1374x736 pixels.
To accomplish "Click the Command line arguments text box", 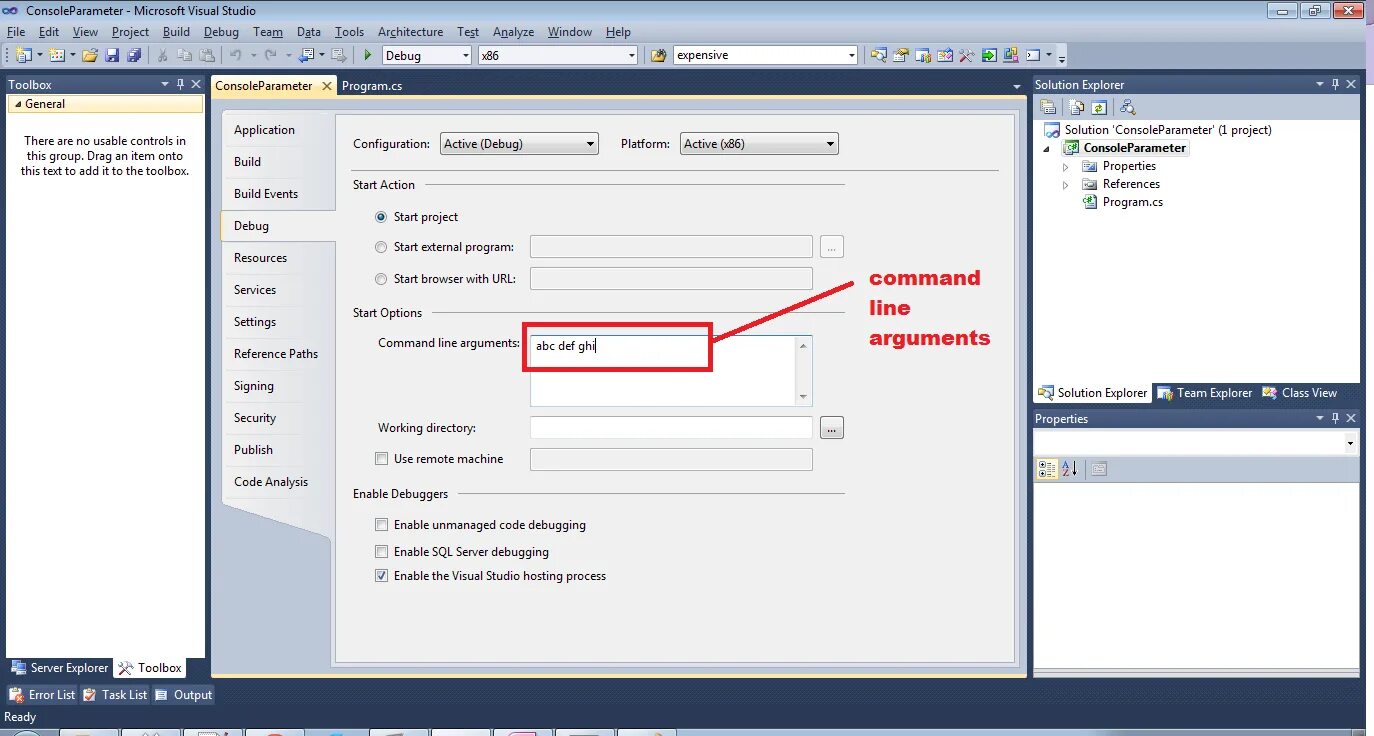I will 671,370.
